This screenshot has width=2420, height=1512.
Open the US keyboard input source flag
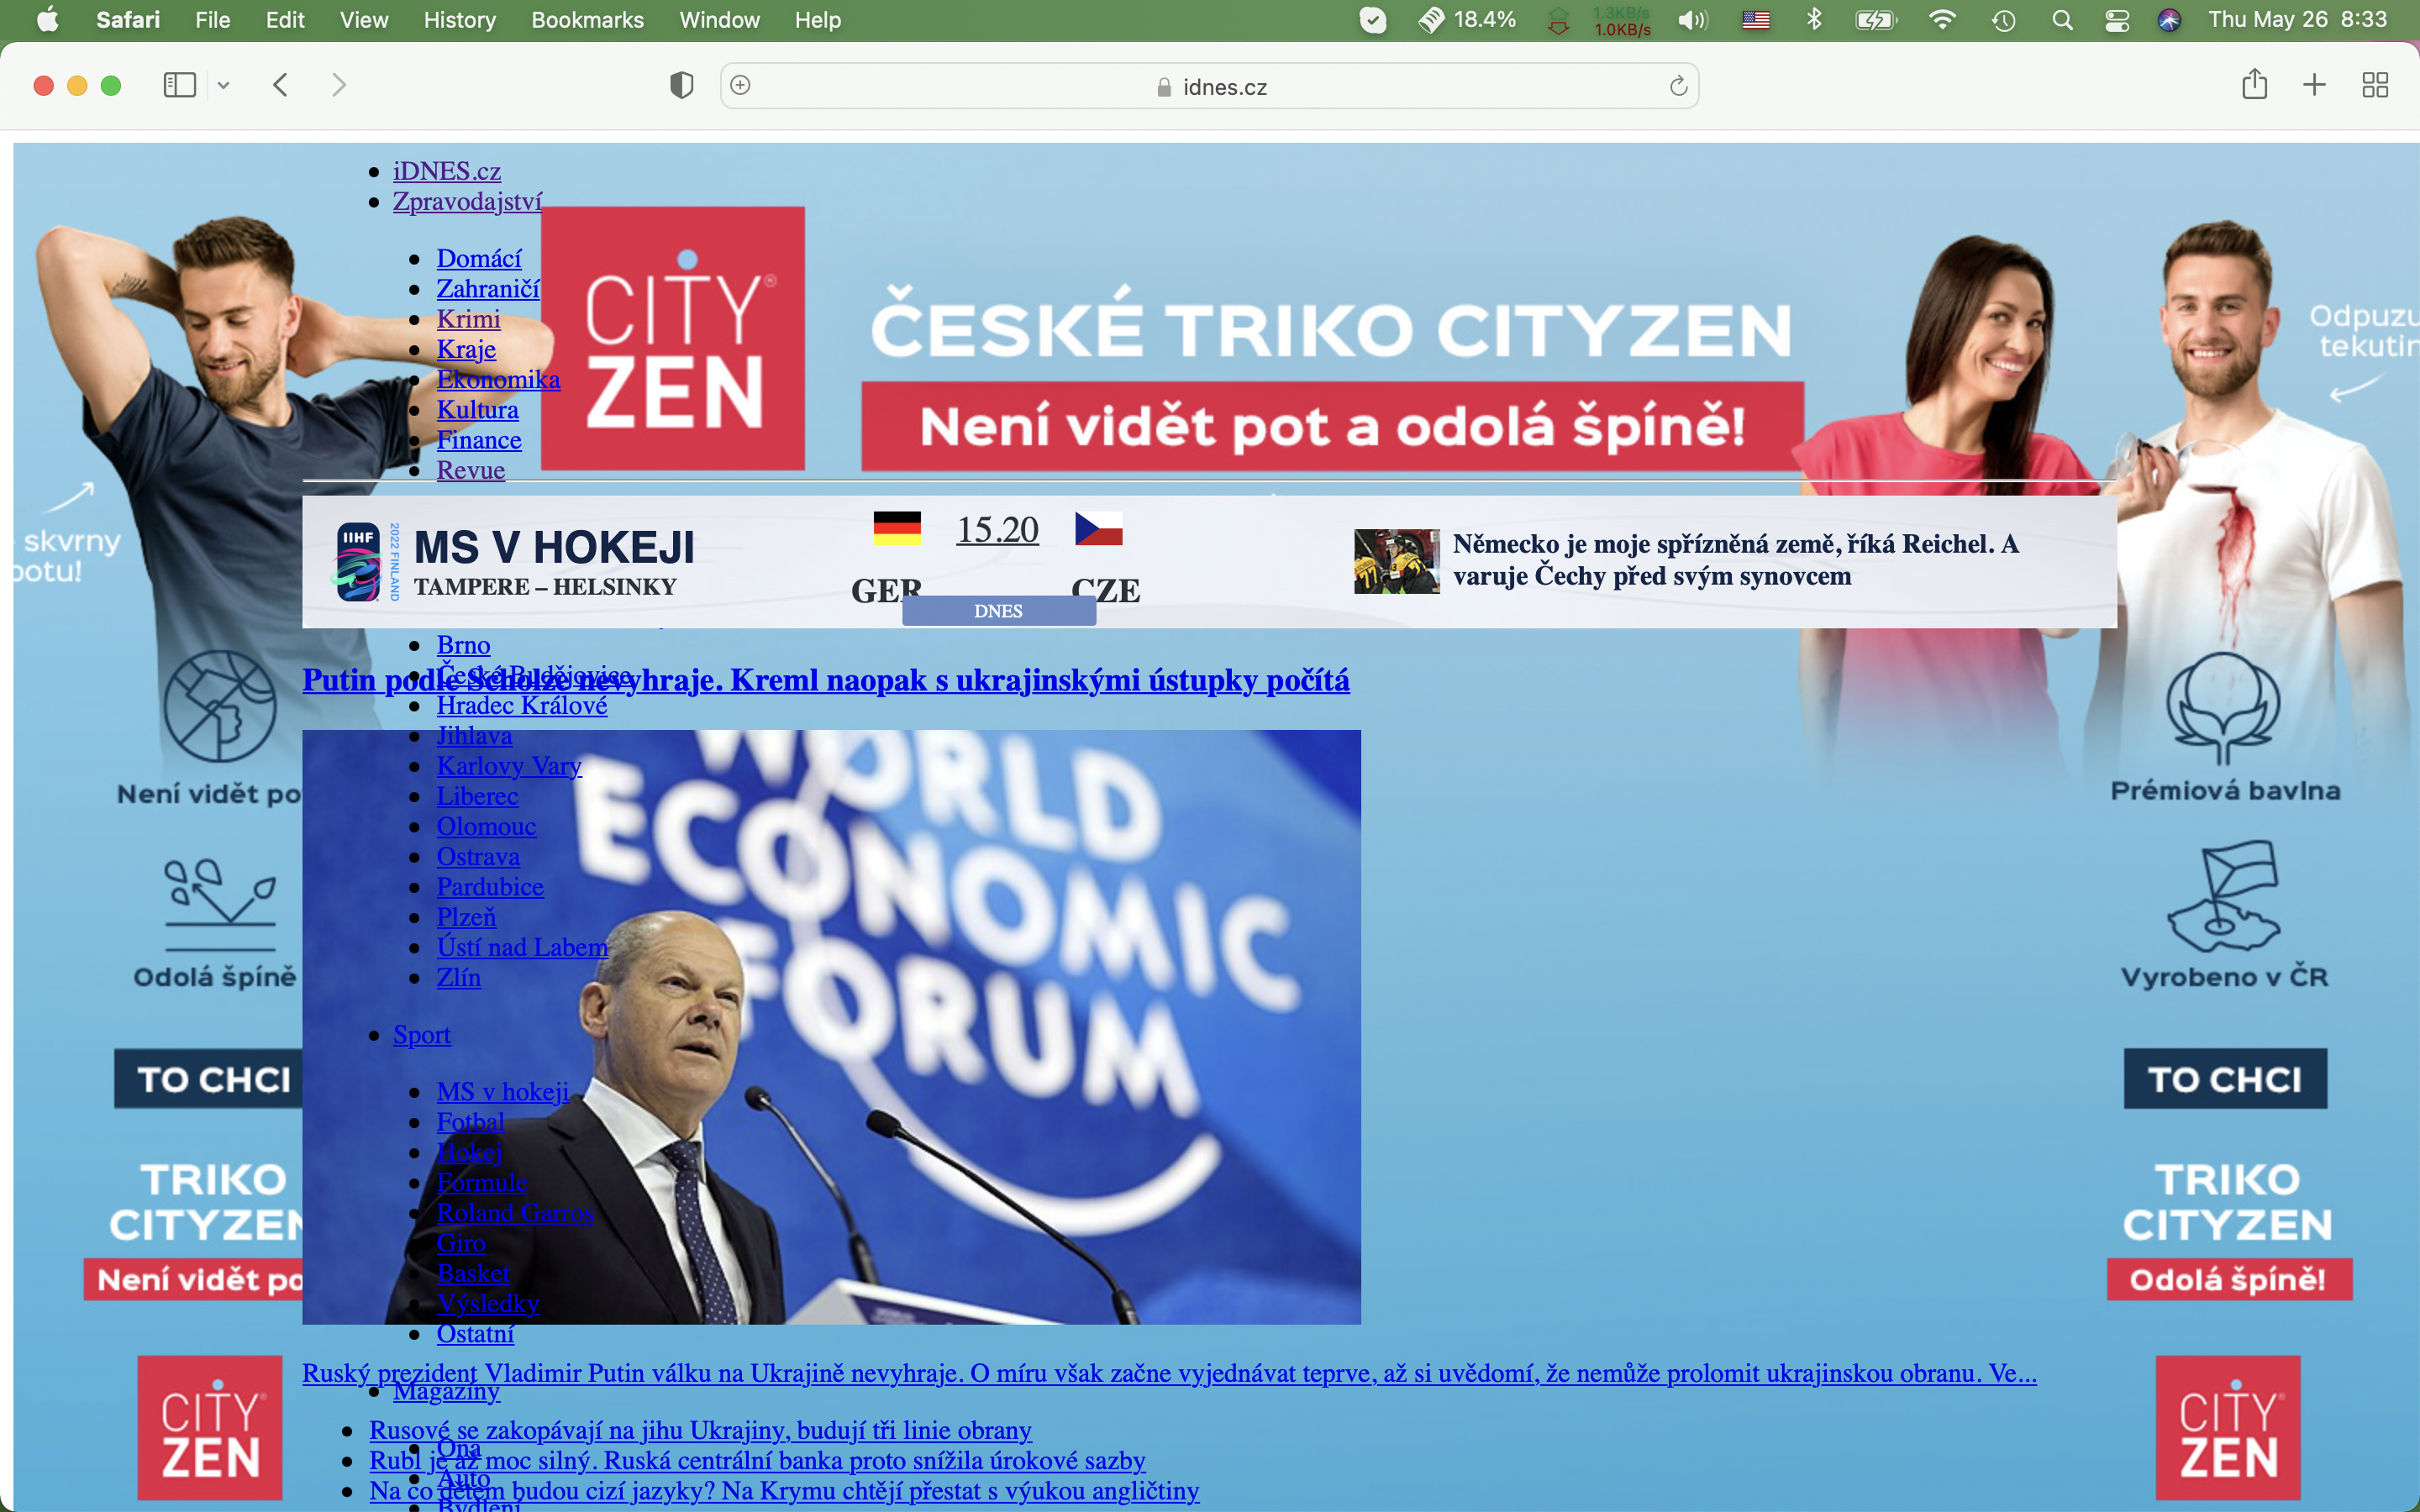click(x=1756, y=20)
